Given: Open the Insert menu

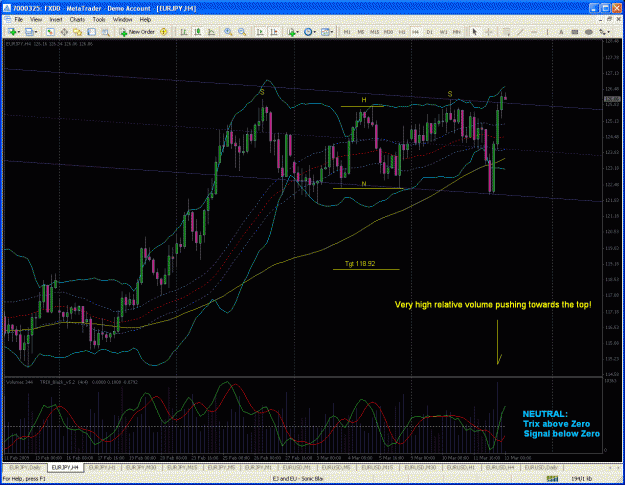Looking at the screenshot, I should coord(56,20).
